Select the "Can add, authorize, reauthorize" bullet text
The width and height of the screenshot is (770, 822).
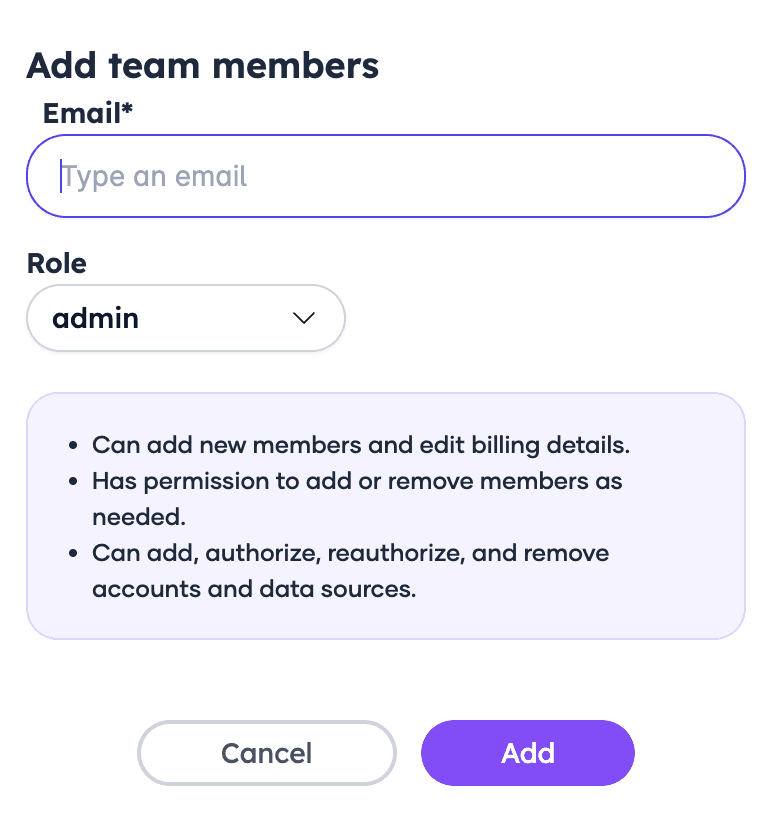point(350,553)
